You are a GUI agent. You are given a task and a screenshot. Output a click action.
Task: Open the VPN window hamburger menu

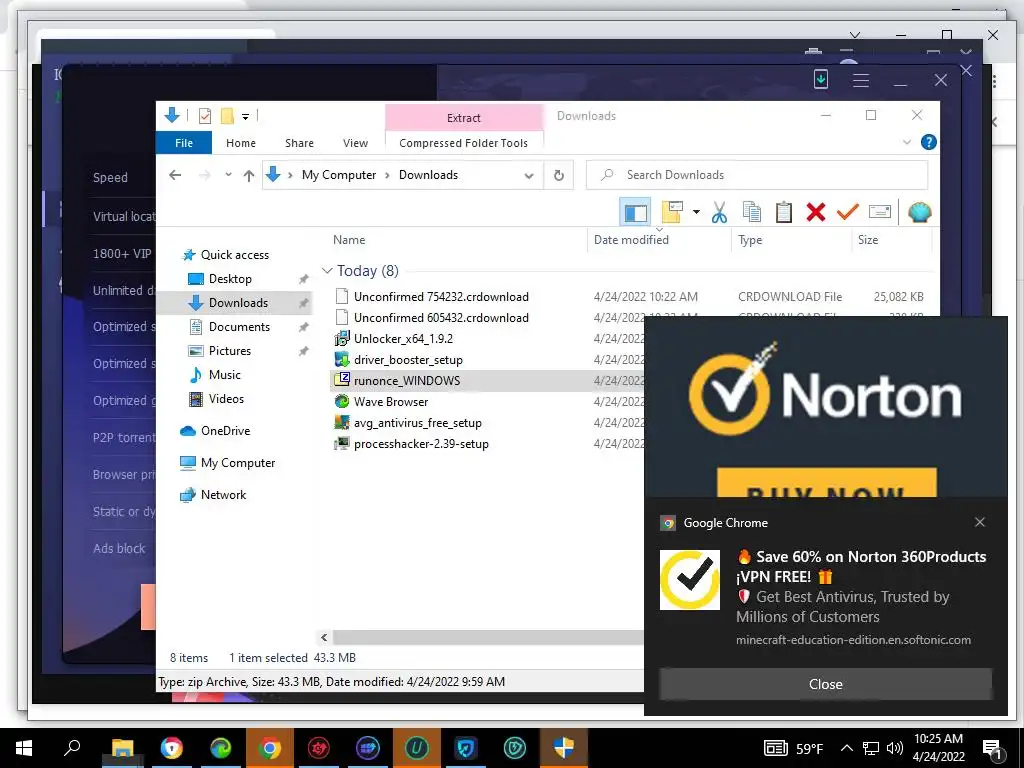pyautogui.click(x=861, y=80)
